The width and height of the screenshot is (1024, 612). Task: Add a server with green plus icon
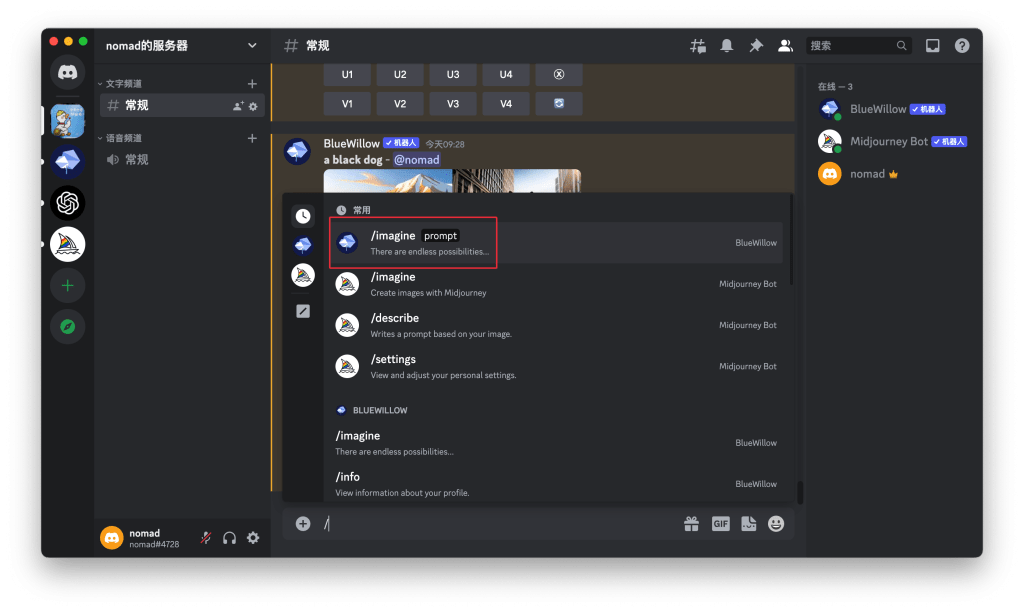pos(67,285)
